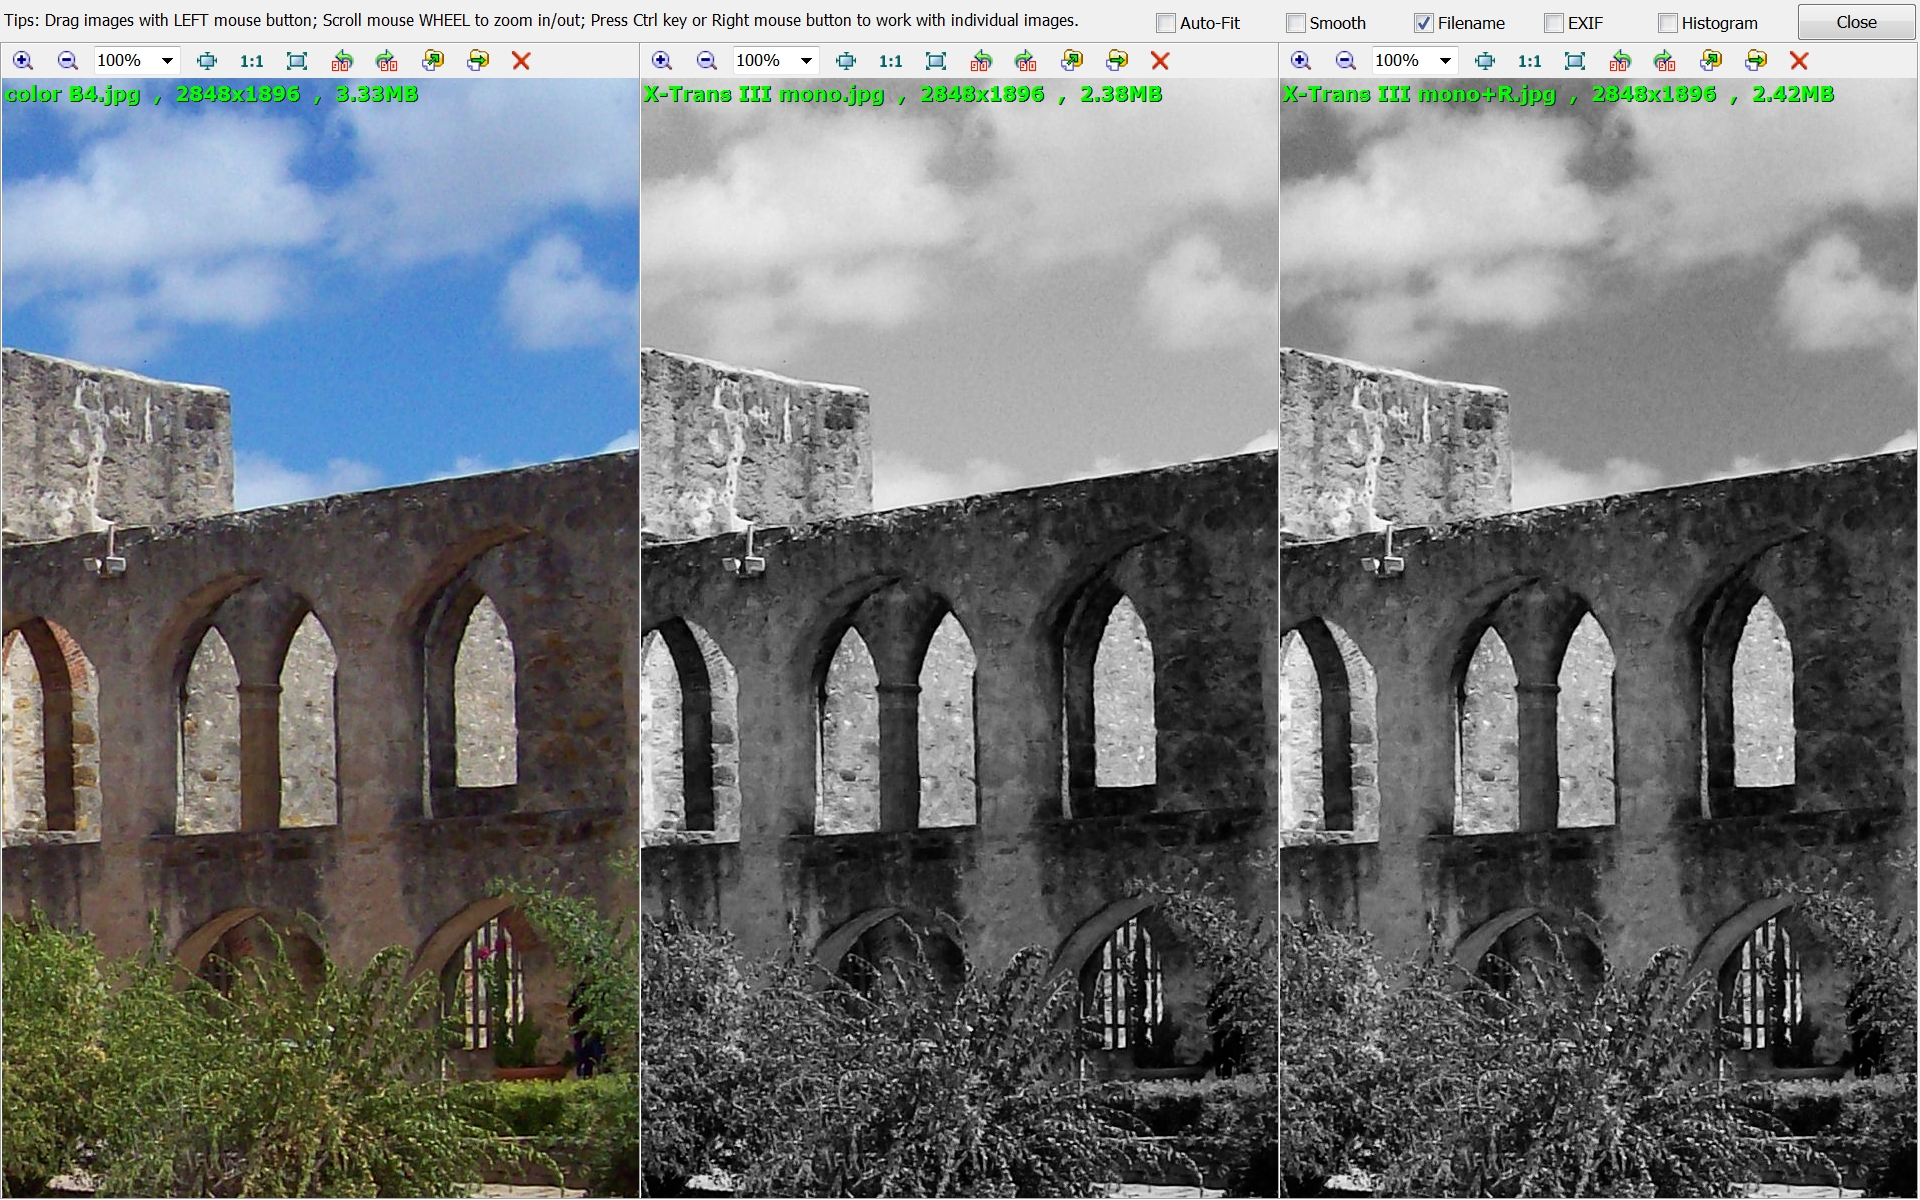Move to folder icon in middle panel
Image resolution: width=1920 pixels, height=1200 pixels.
[x=1117, y=61]
